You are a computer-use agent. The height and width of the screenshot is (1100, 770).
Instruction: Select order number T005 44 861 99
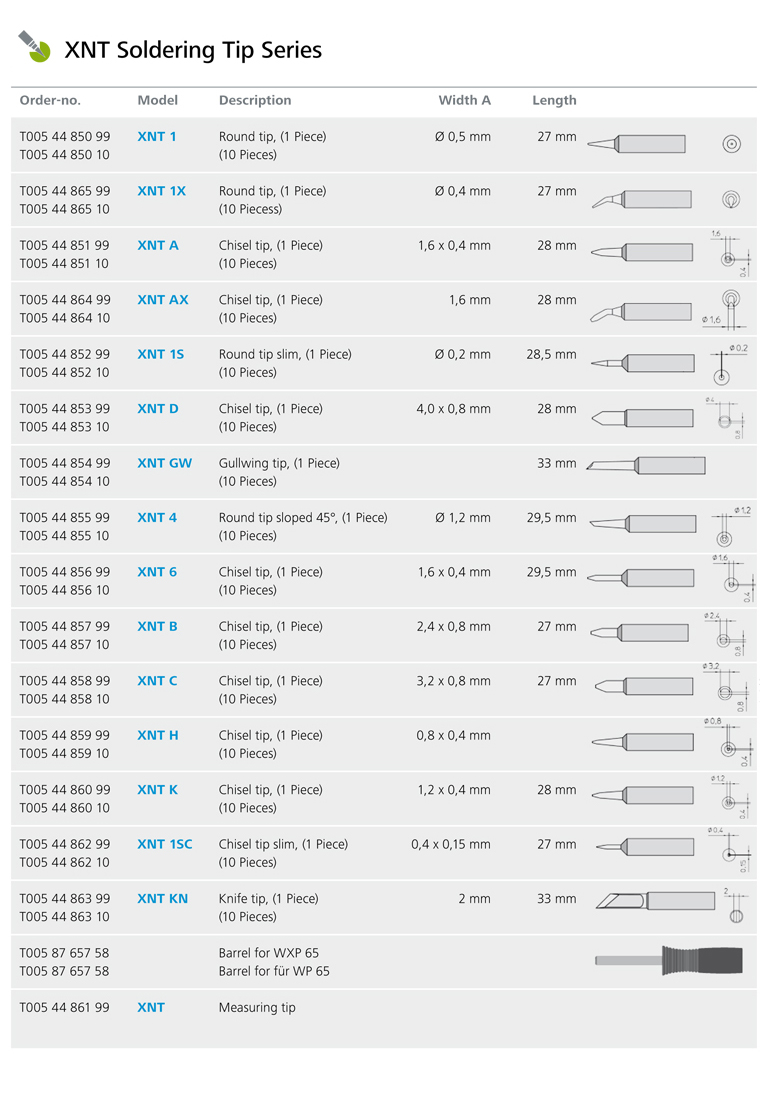tap(65, 1007)
